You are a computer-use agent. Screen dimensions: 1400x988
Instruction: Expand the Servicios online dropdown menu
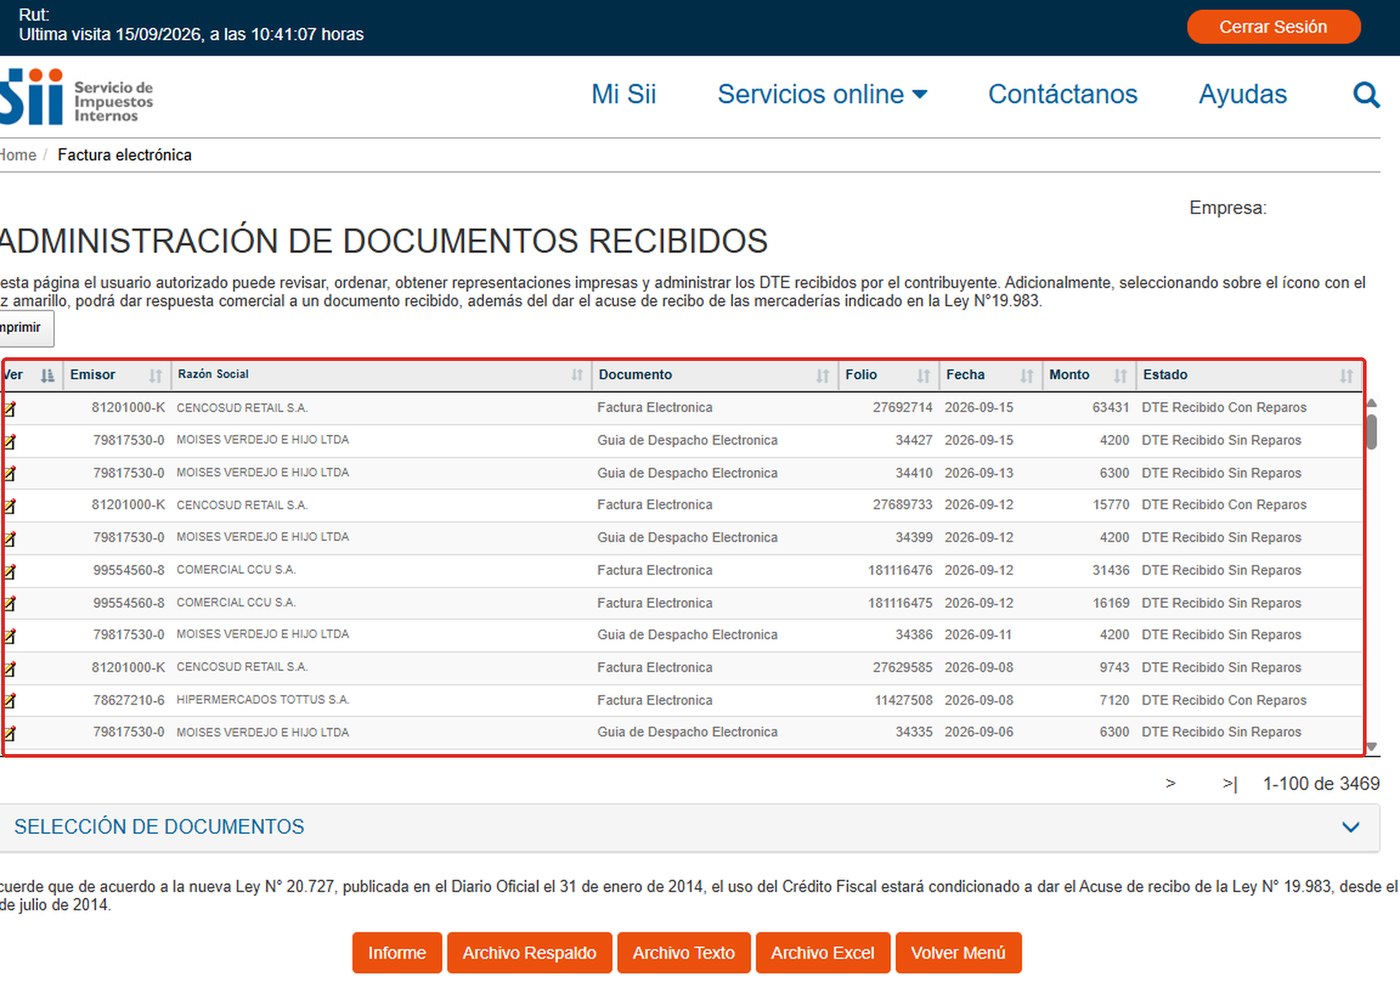click(x=822, y=94)
